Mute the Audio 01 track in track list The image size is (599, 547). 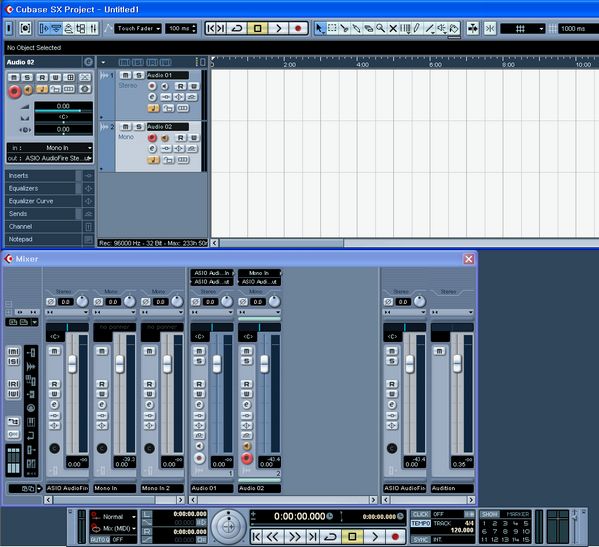(125, 75)
